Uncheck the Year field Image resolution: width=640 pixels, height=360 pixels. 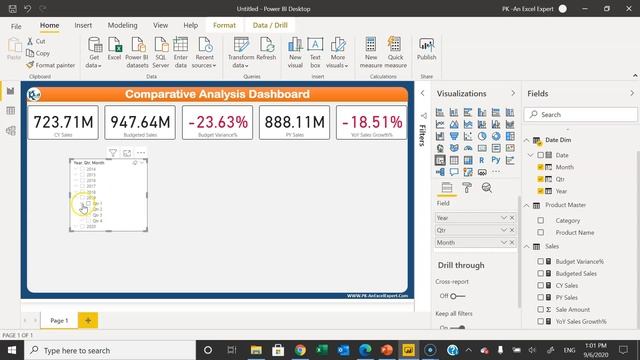coord(540,191)
